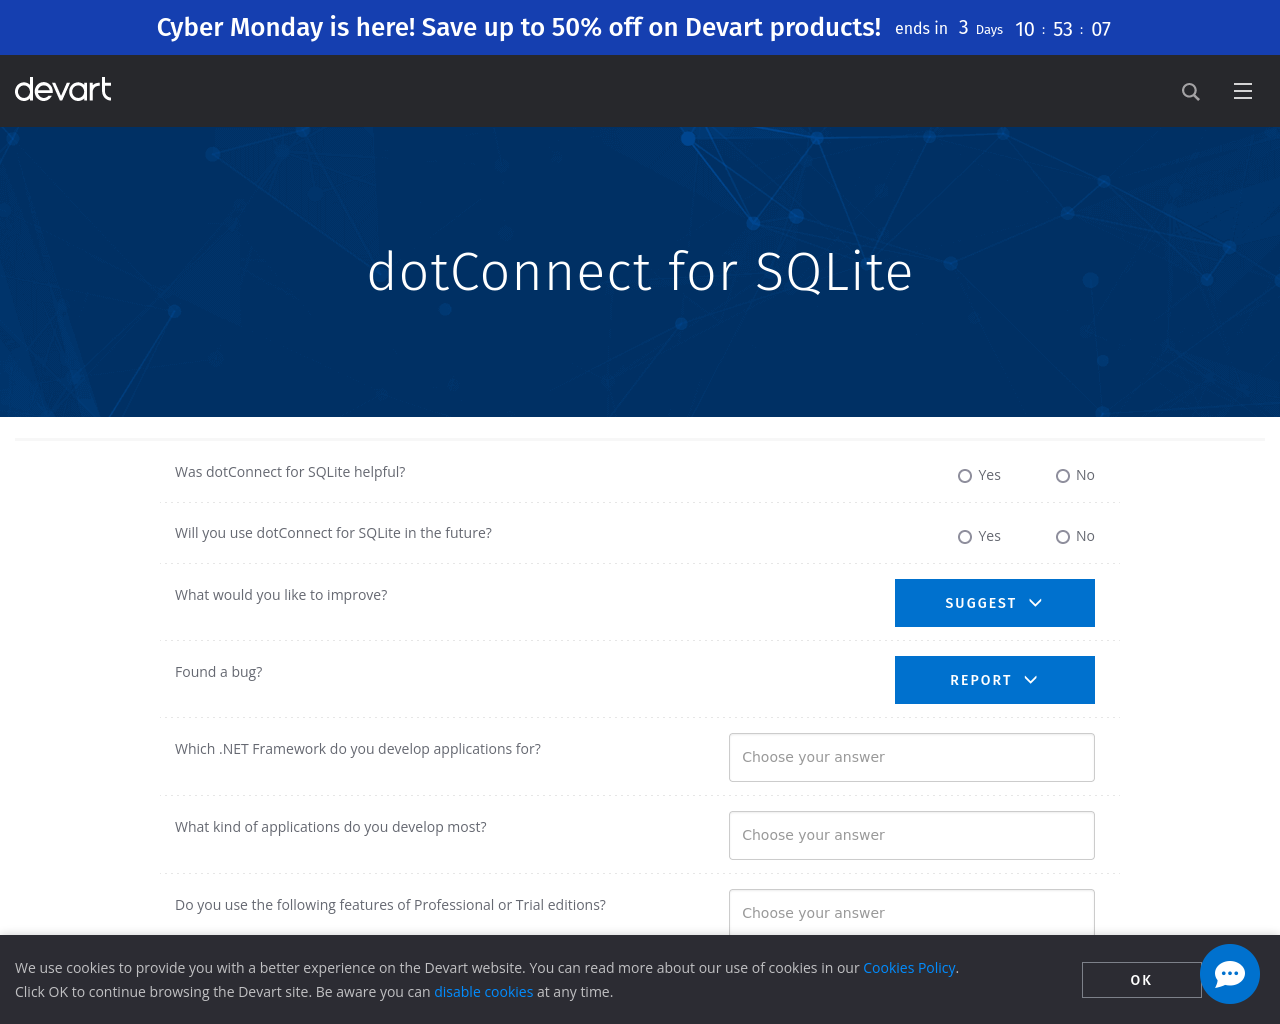Open the hamburger menu icon
This screenshot has width=1280, height=1024.
tap(1243, 91)
